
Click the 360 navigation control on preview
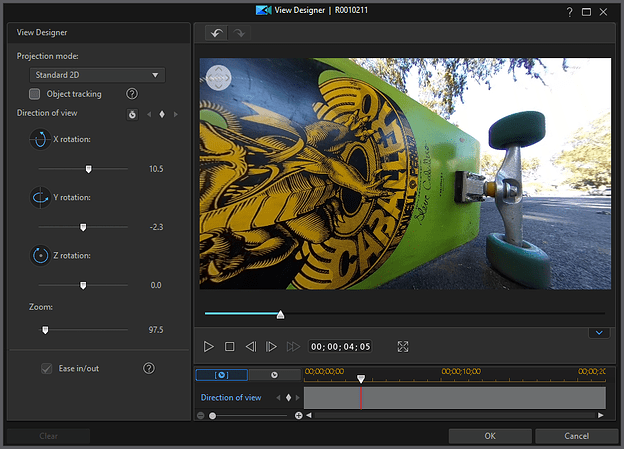click(218, 78)
